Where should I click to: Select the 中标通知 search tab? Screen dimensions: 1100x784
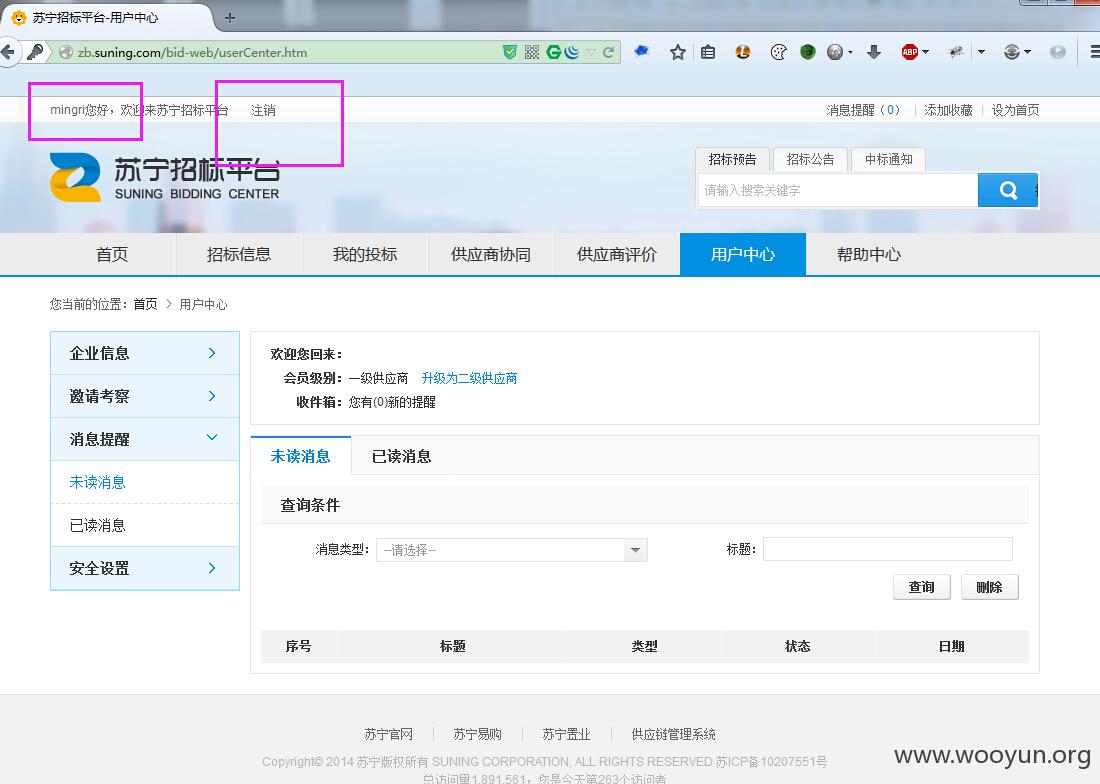point(888,159)
